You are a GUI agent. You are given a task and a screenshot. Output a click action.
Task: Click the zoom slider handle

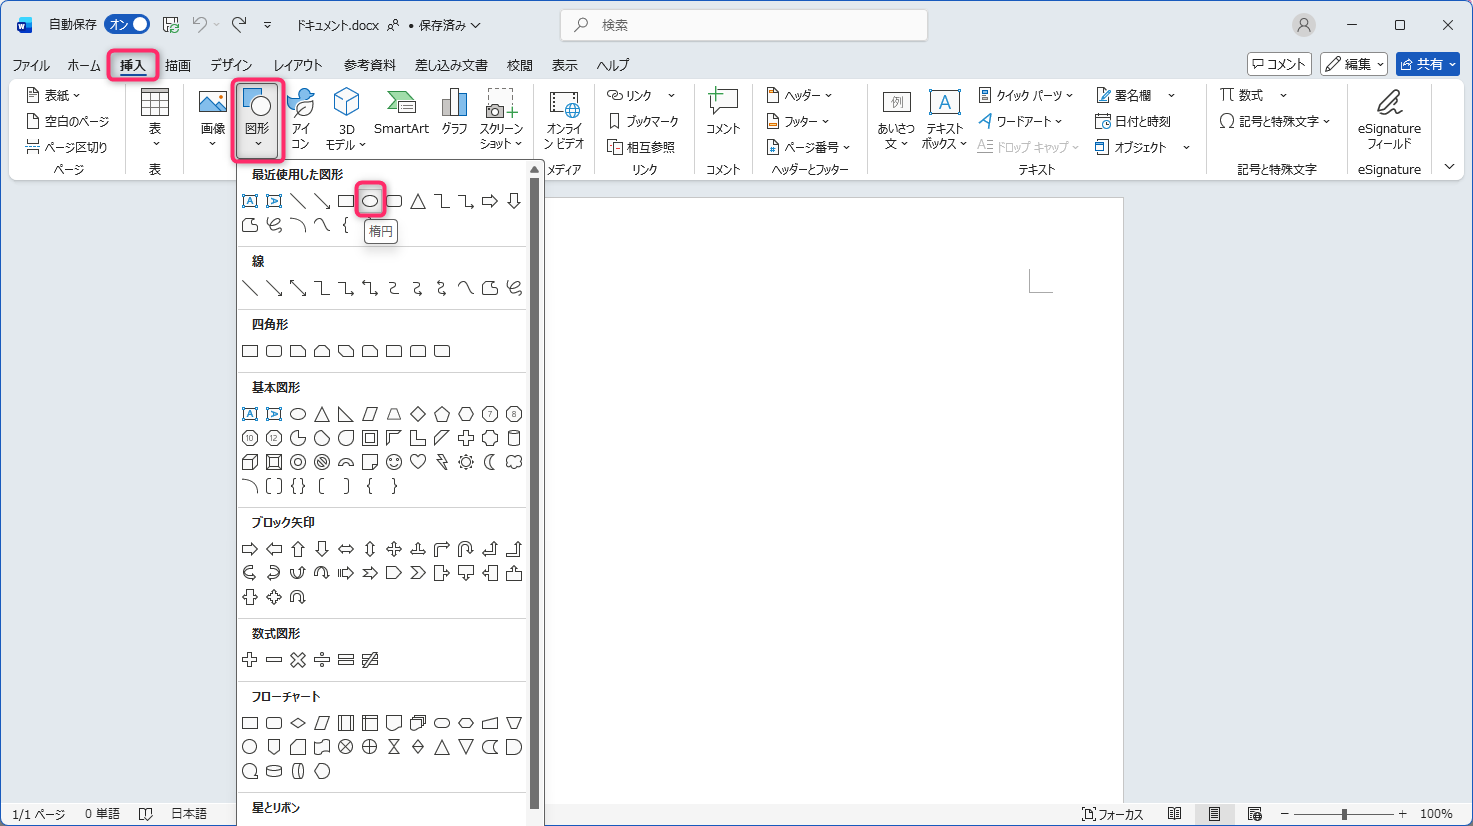1344,814
